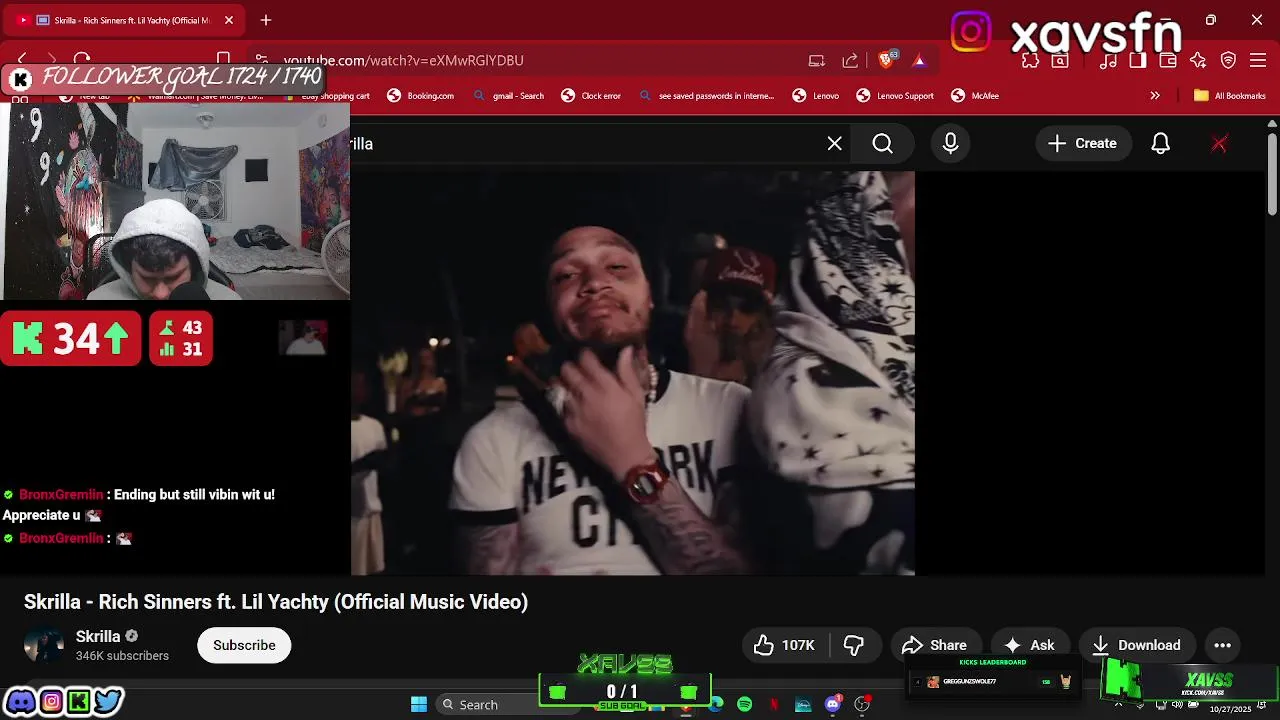
Task: Click Skrilla channel avatar
Action: coord(44,645)
